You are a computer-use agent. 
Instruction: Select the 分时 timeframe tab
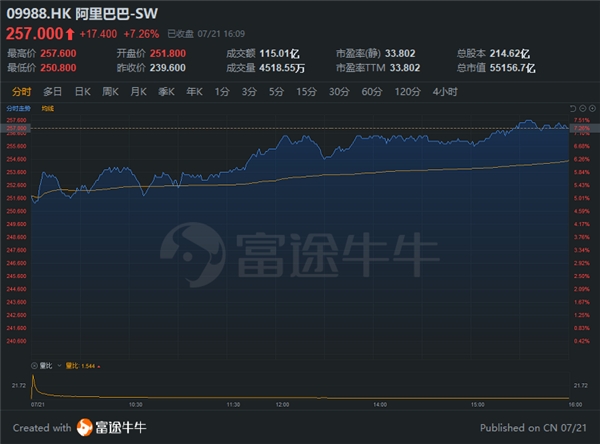pyautogui.click(x=21, y=92)
